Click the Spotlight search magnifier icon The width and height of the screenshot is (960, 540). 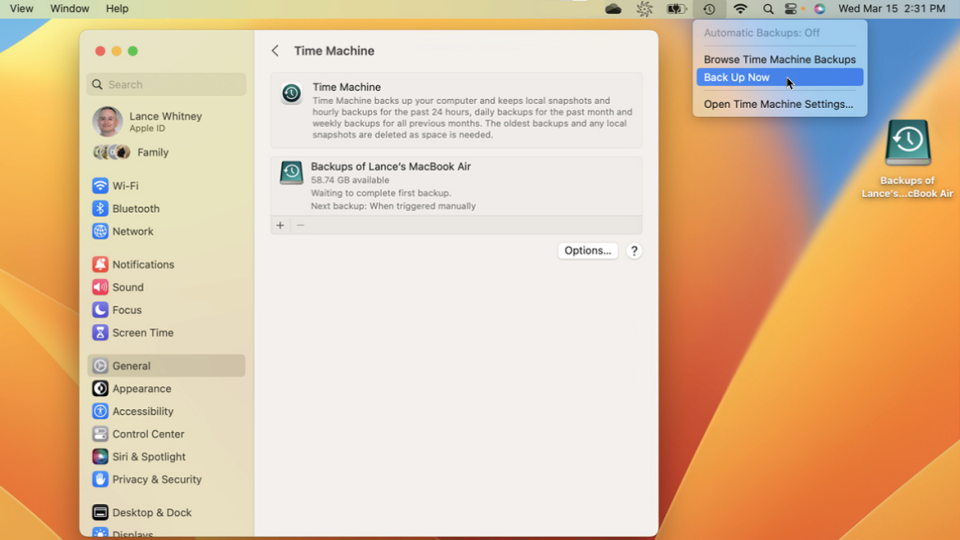pos(768,9)
